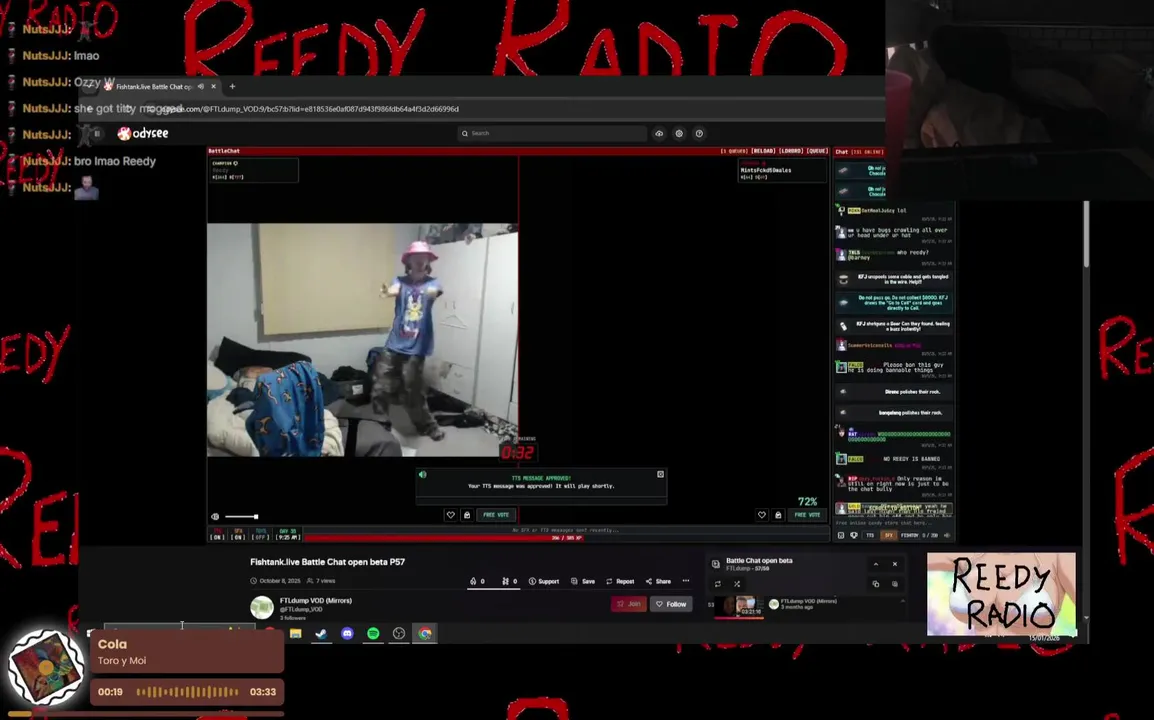Open Chrome from taskbar
The height and width of the screenshot is (720, 1154).
coord(425,633)
